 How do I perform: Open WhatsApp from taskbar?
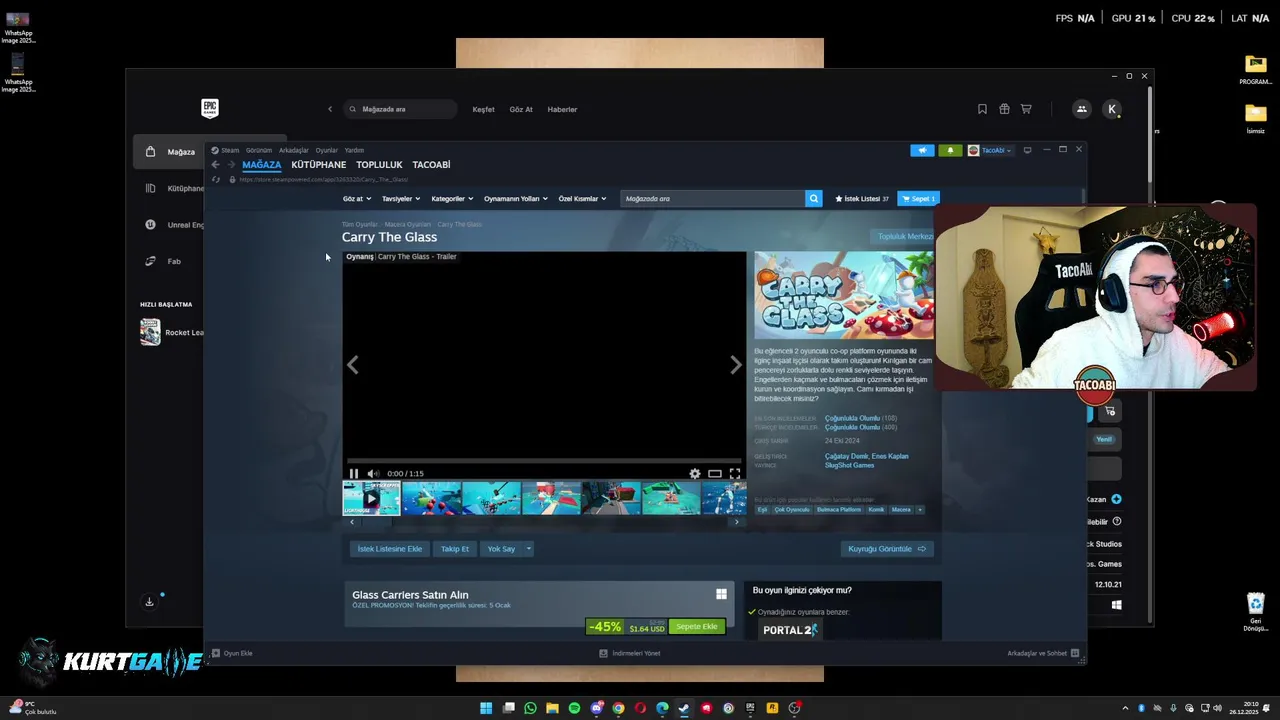point(530,708)
